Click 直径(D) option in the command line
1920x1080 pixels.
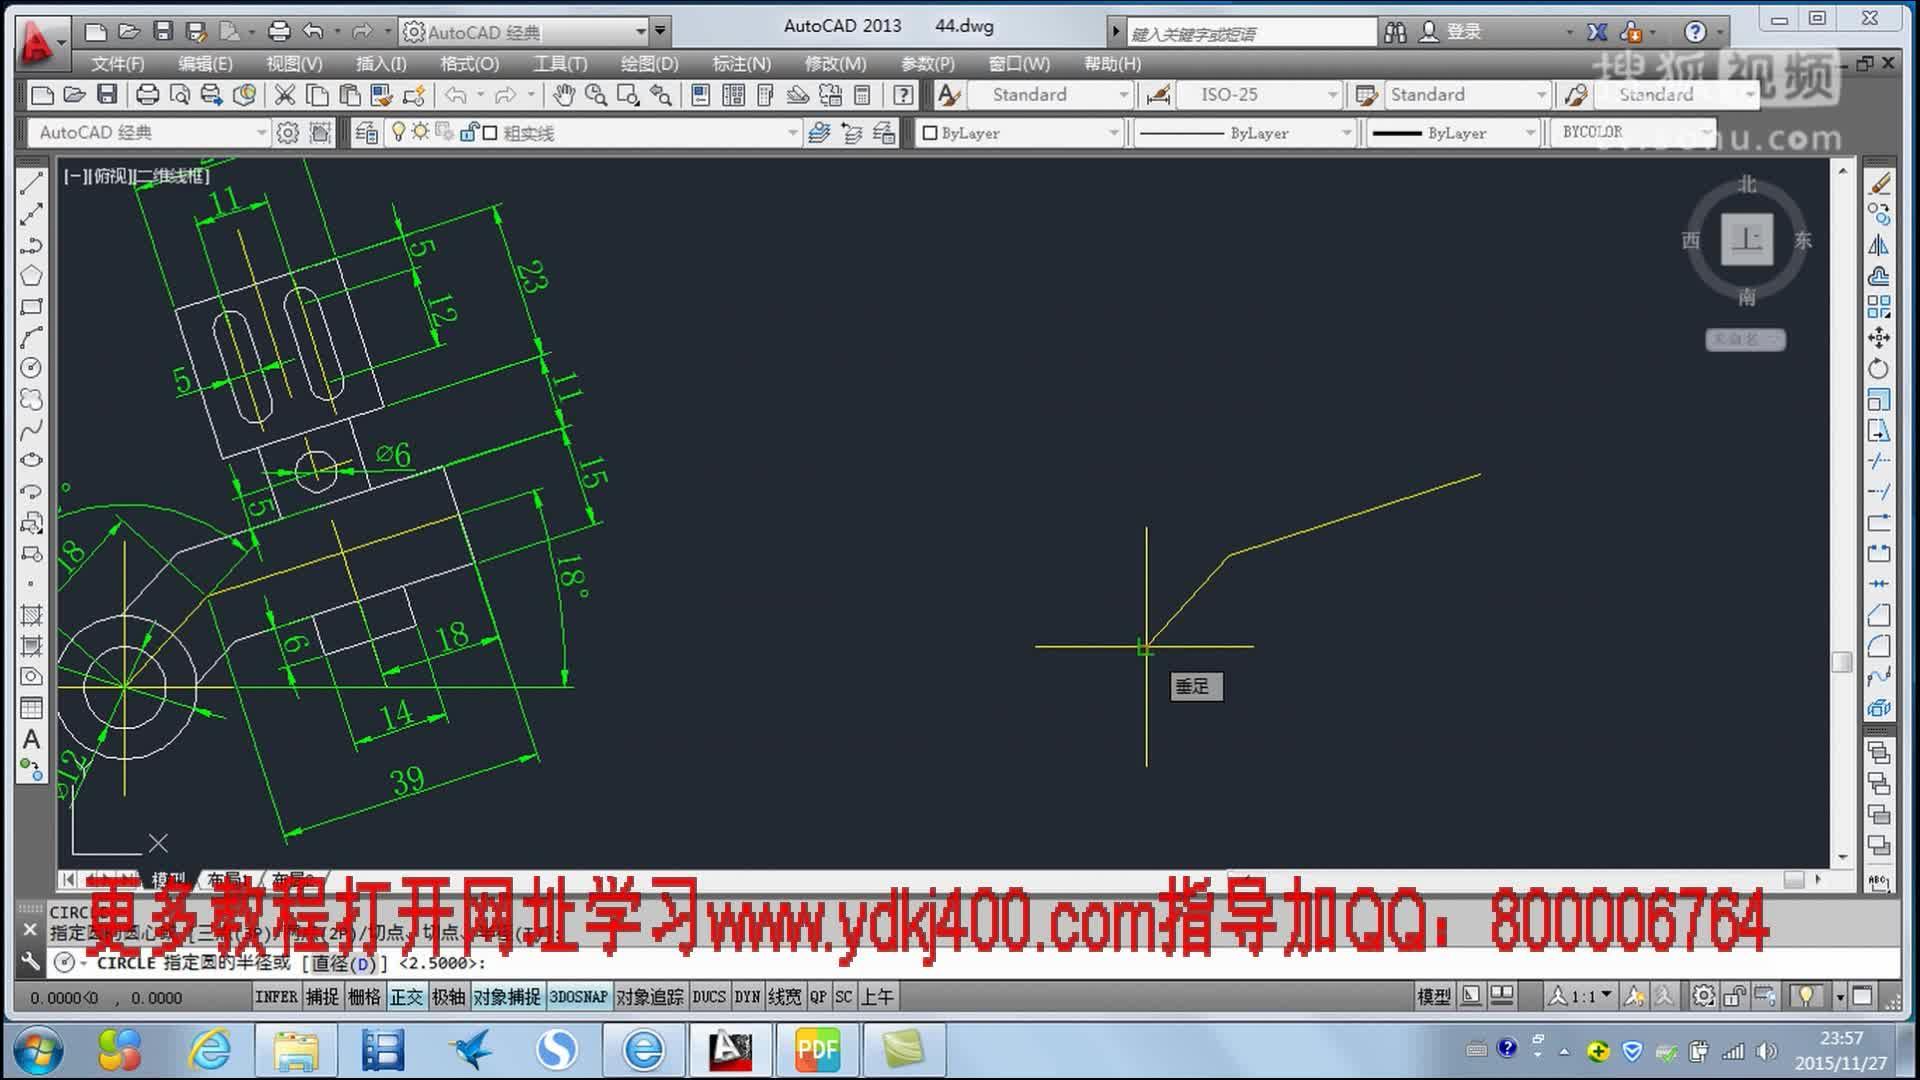(x=343, y=965)
